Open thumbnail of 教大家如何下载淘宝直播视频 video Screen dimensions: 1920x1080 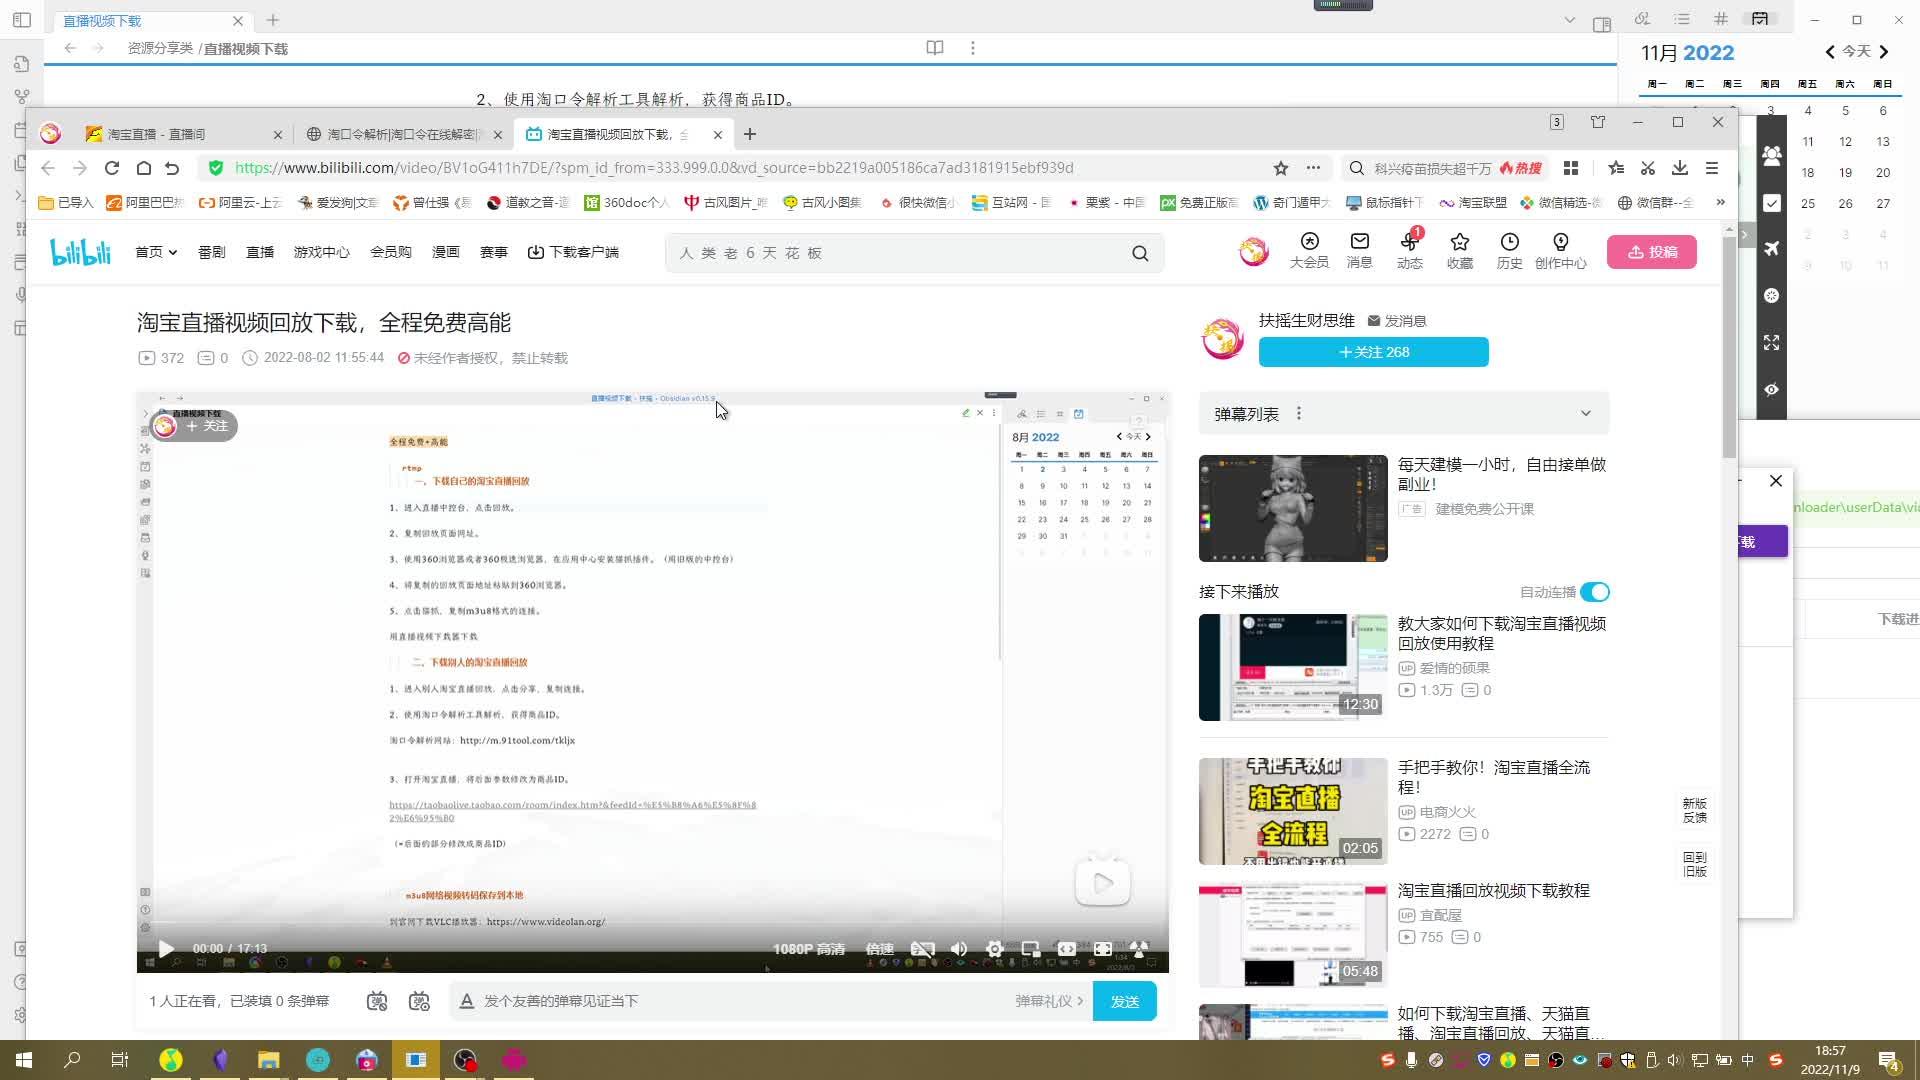pyautogui.click(x=1293, y=667)
